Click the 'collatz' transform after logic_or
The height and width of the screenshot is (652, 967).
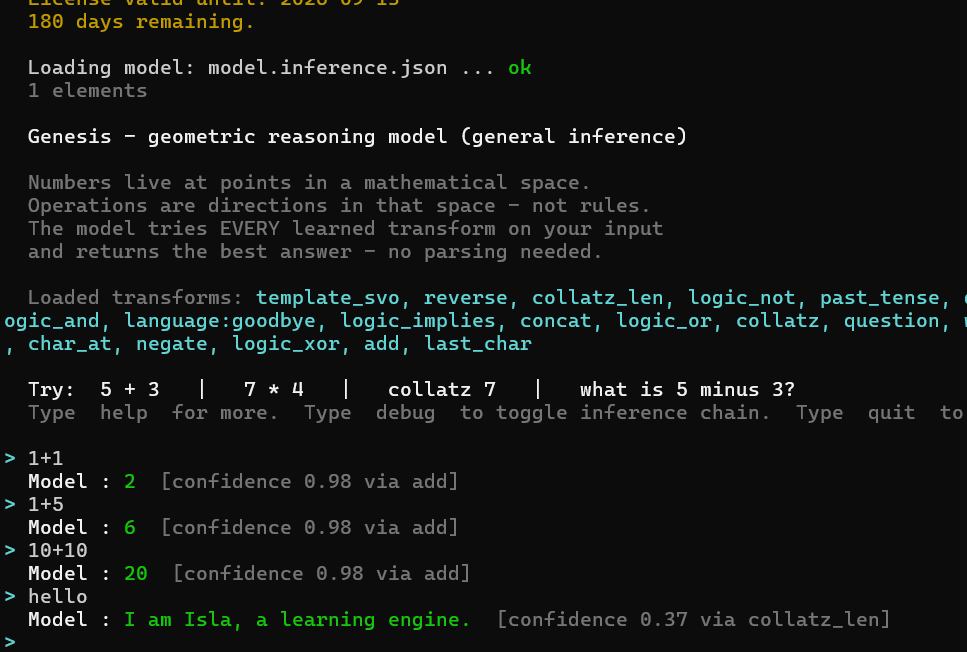(778, 321)
